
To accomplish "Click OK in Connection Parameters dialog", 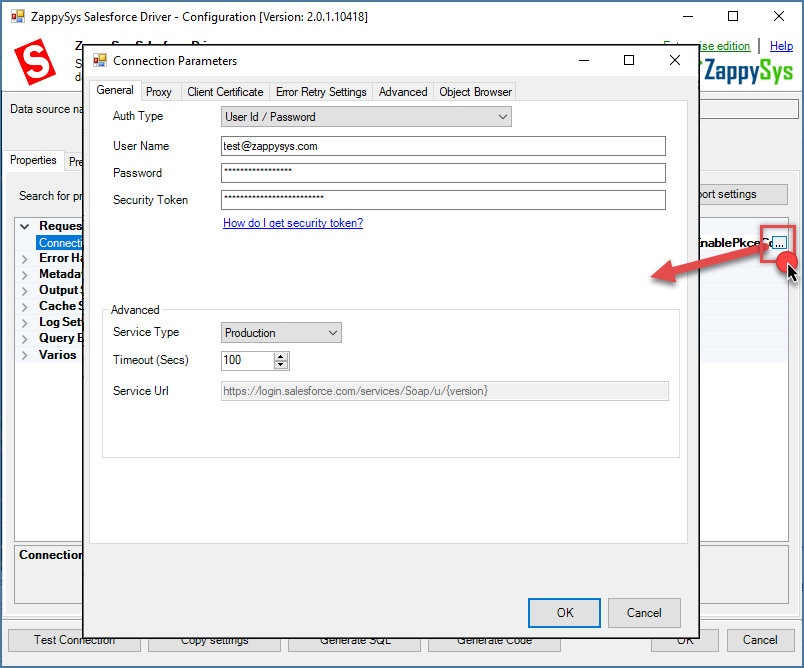I will click(x=564, y=613).
